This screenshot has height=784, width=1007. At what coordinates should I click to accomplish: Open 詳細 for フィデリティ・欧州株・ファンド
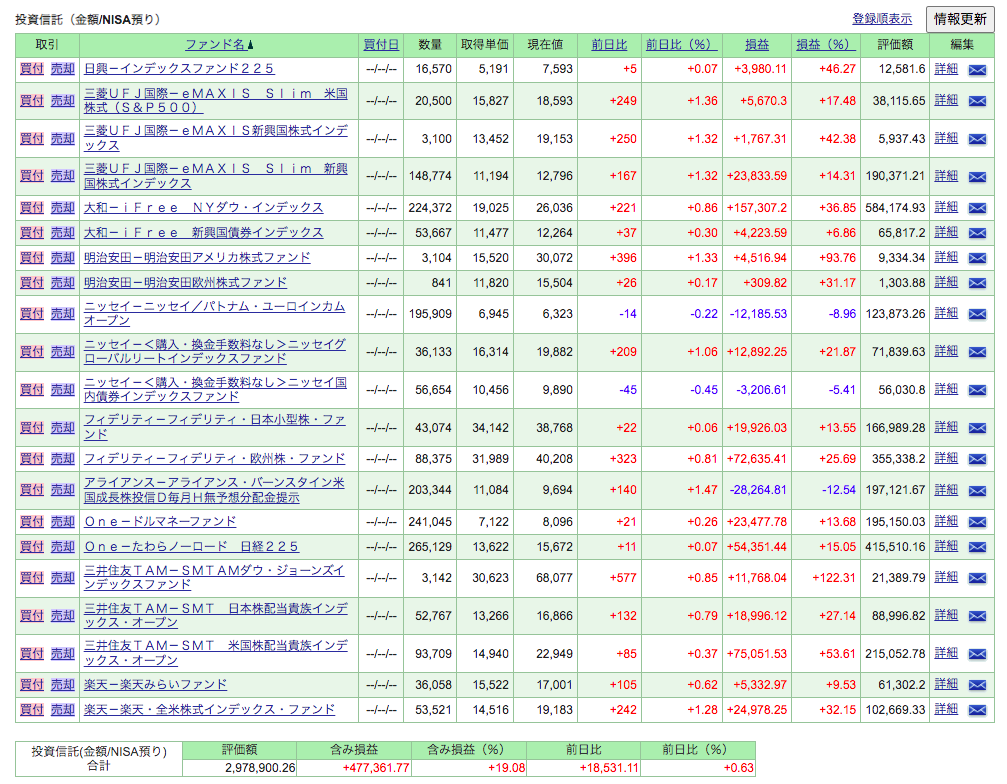[946, 458]
